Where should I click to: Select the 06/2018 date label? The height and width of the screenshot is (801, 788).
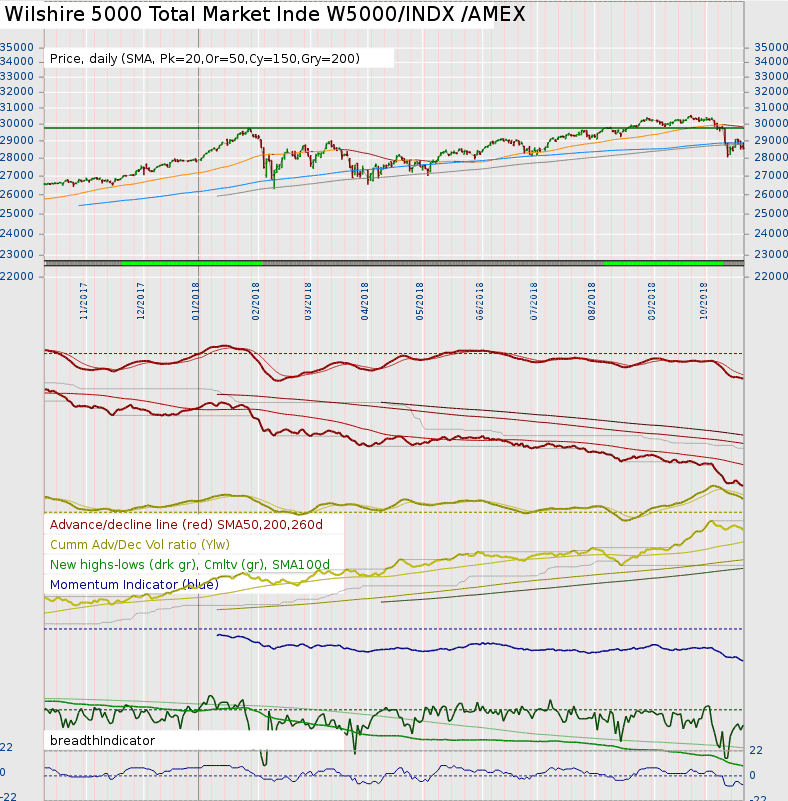pyautogui.click(x=479, y=301)
